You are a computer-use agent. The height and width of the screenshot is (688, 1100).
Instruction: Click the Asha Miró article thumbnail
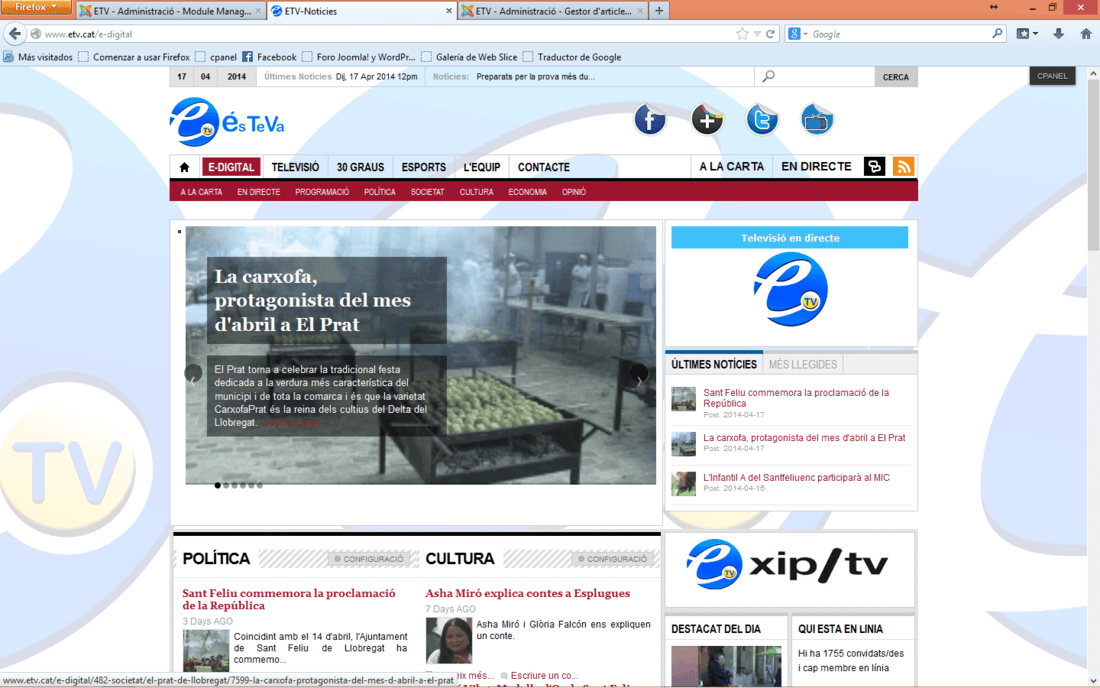449,640
